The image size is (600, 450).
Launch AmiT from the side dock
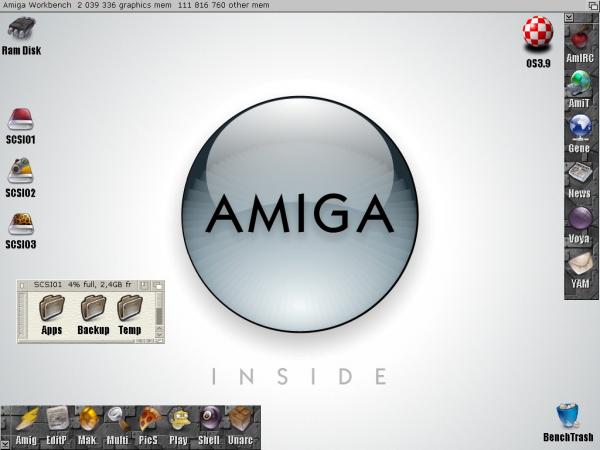click(580, 89)
